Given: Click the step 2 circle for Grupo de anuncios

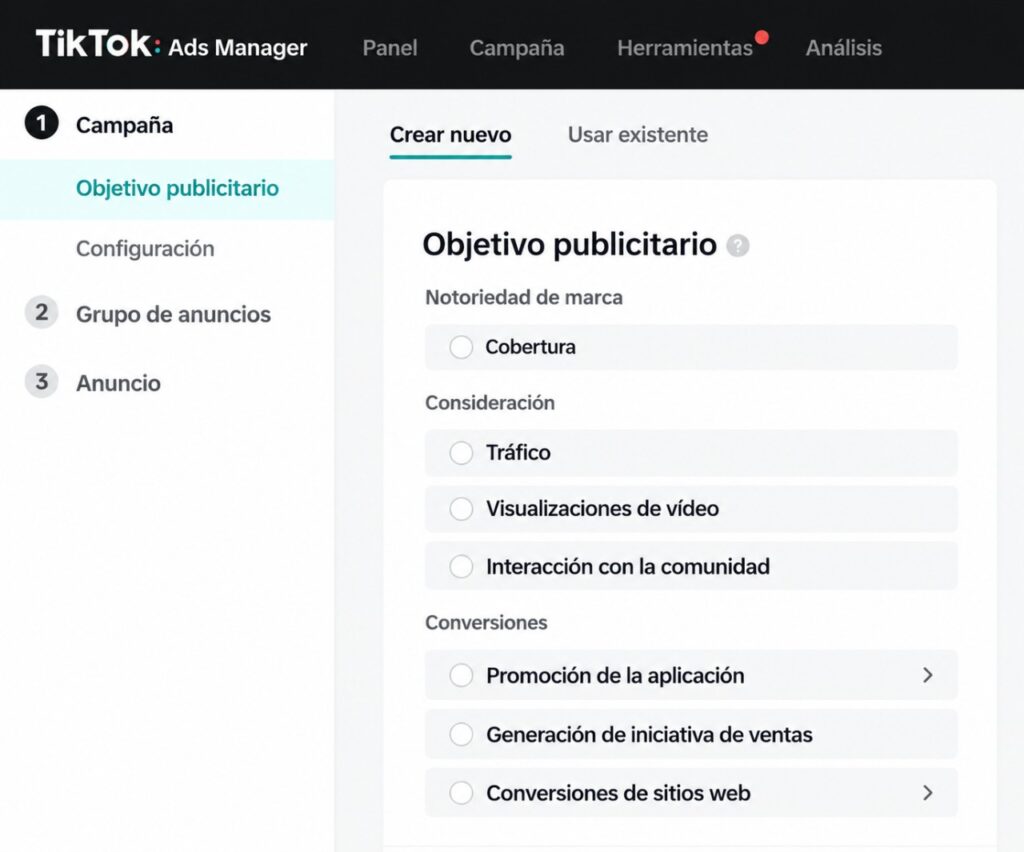Looking at the screenshot, I should 42,313.
